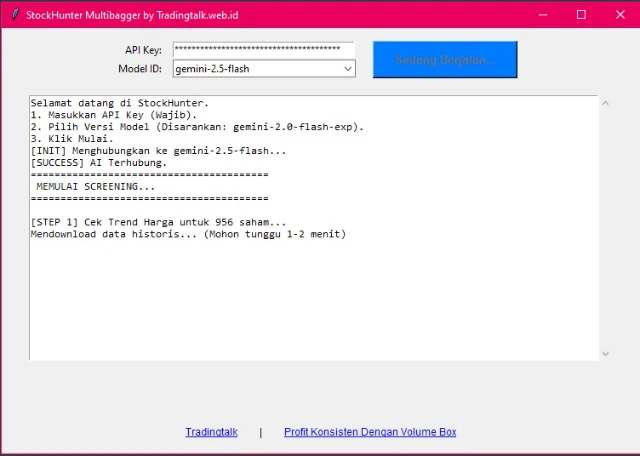Click the API Key input field
Image resolution: width=640 pixels, height=456 pixels.
(264, 49)
